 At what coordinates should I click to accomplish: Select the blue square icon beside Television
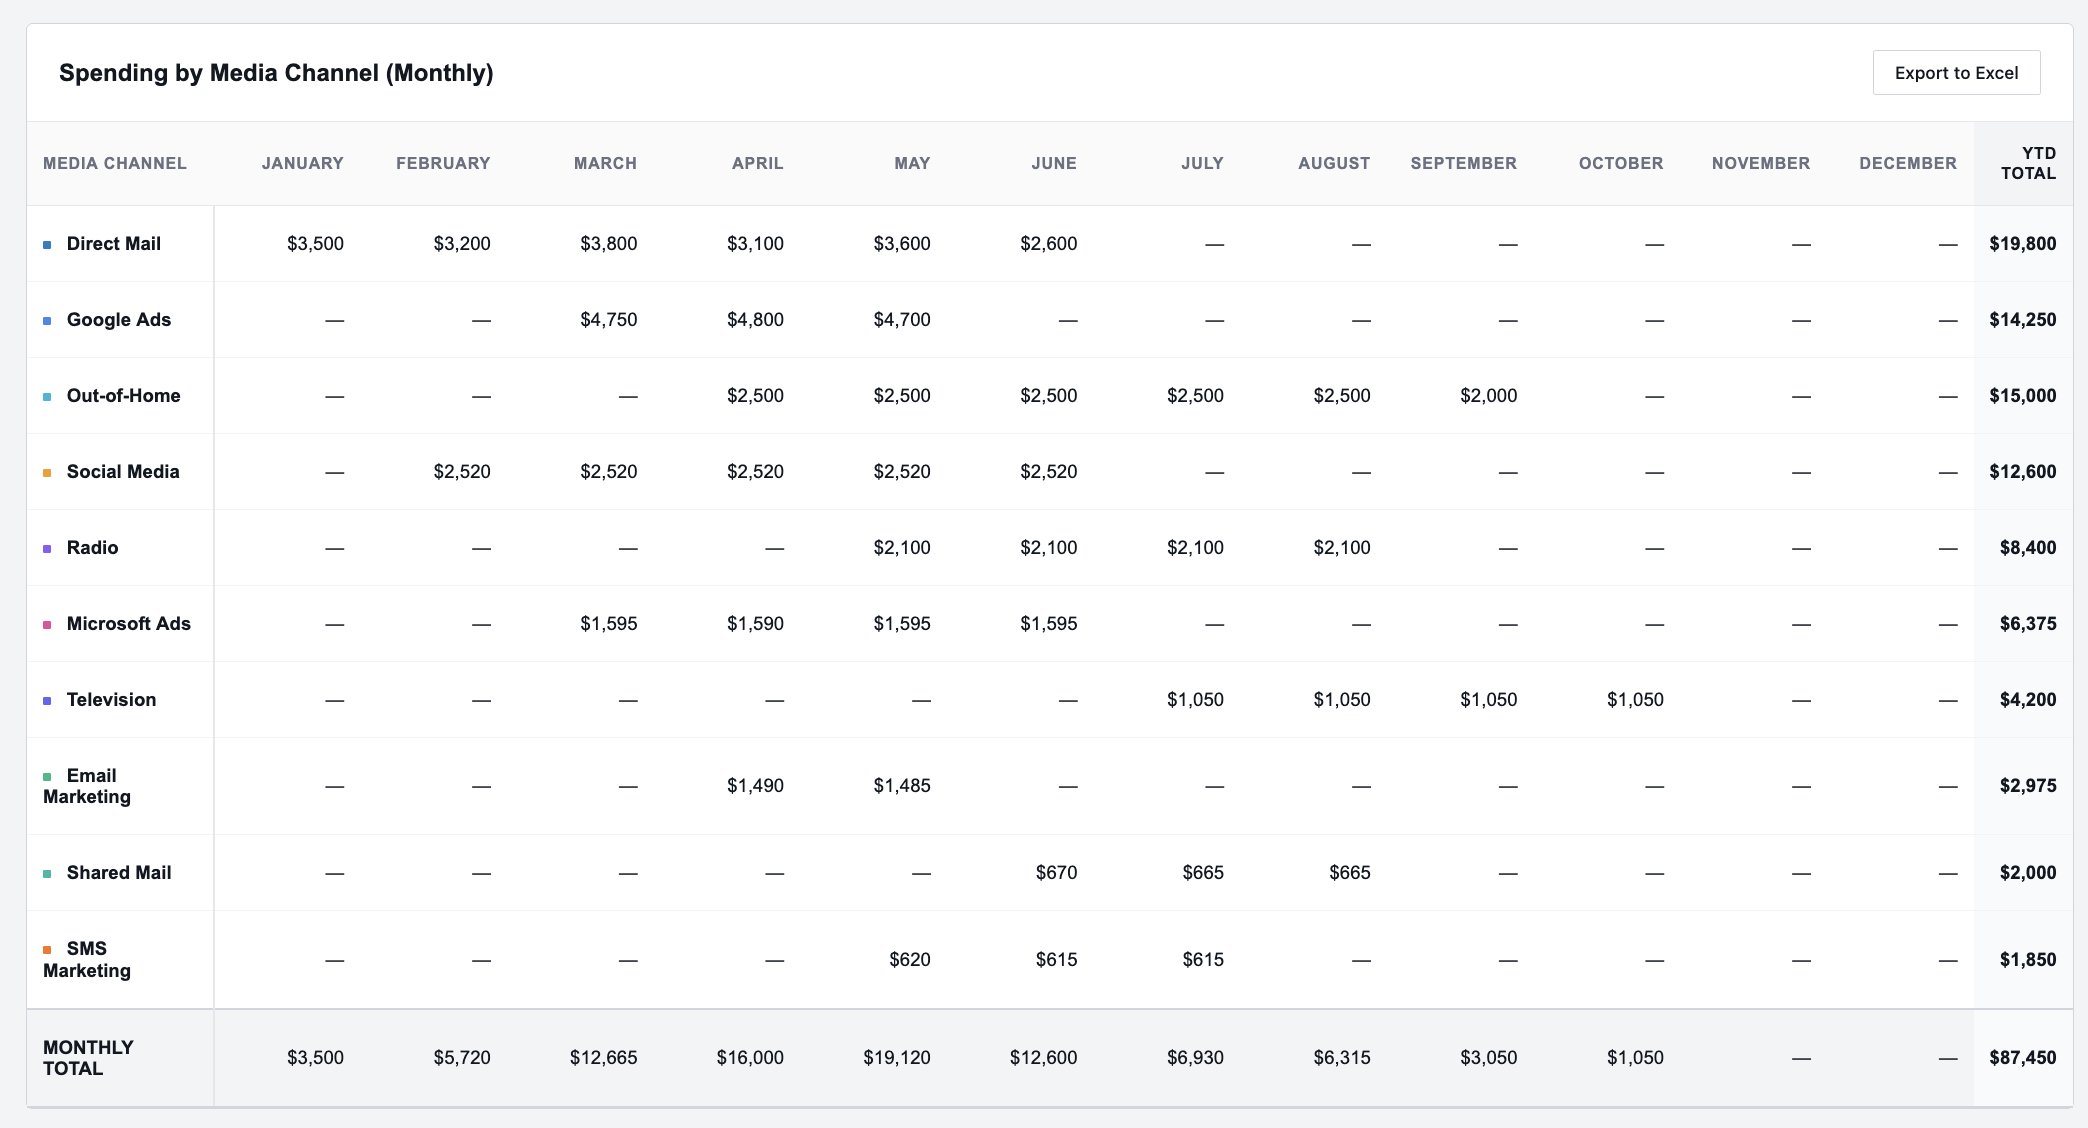click(47, 699)
